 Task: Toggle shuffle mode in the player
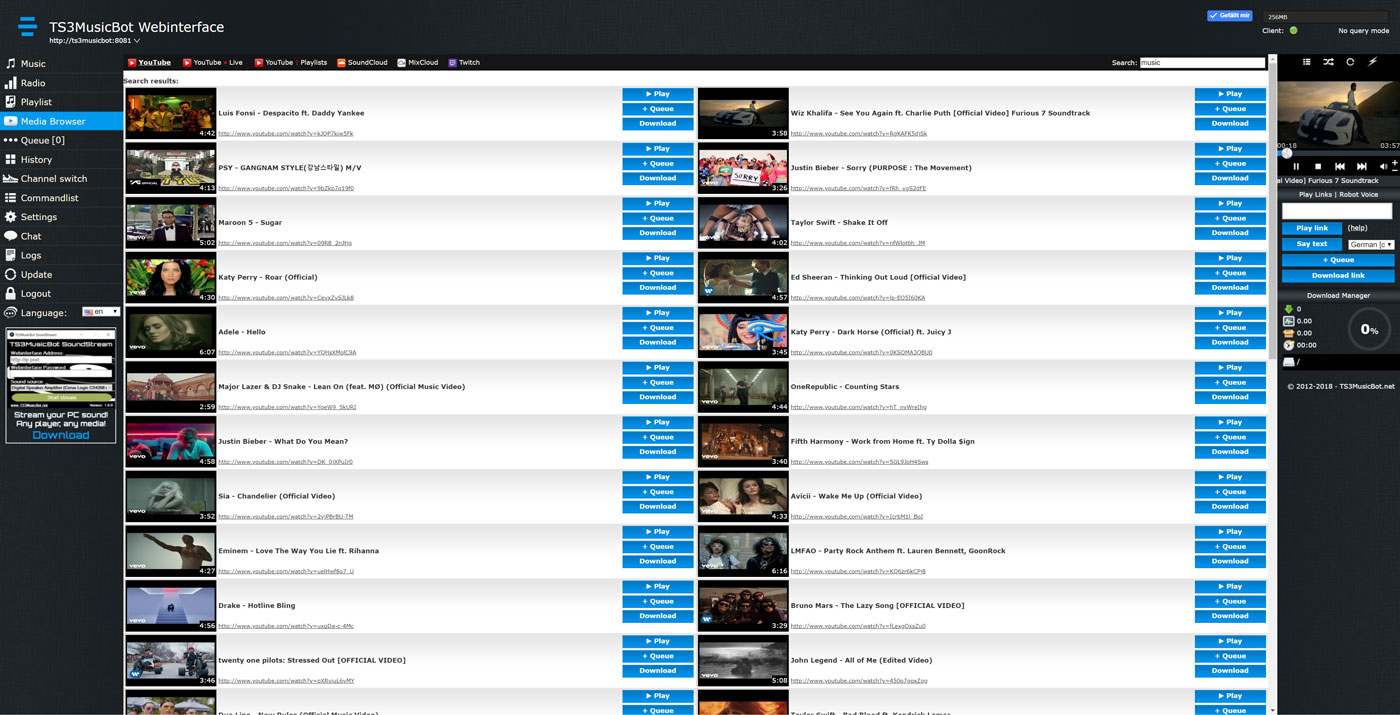(x=1328, y=62)
